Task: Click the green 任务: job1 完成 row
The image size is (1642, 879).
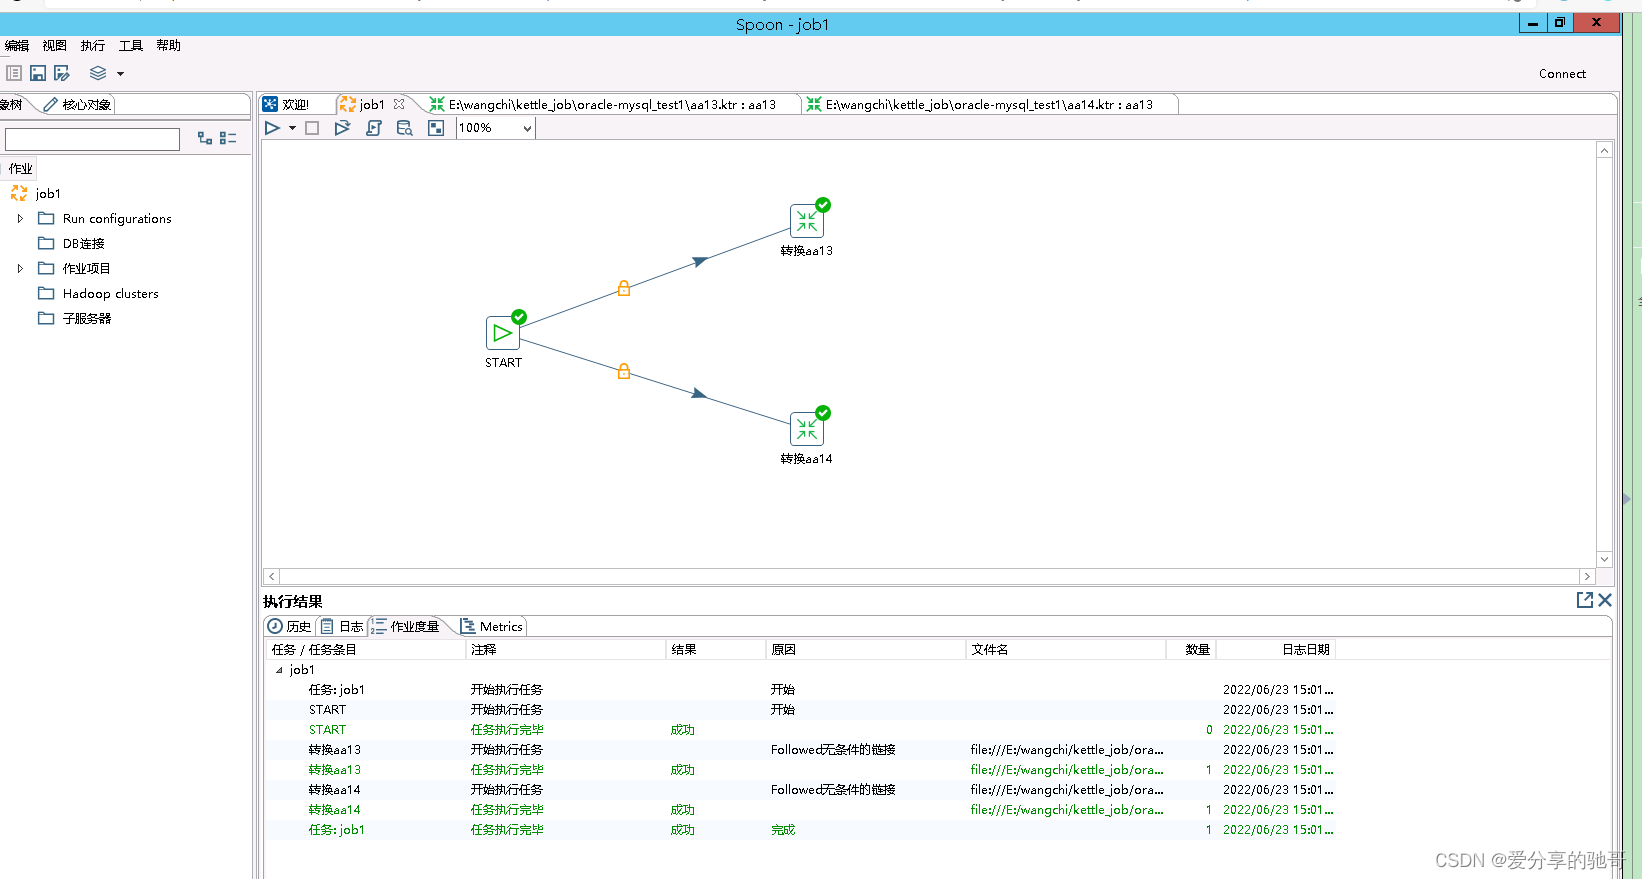Action: pyautogui.click(x=939, y=830)
